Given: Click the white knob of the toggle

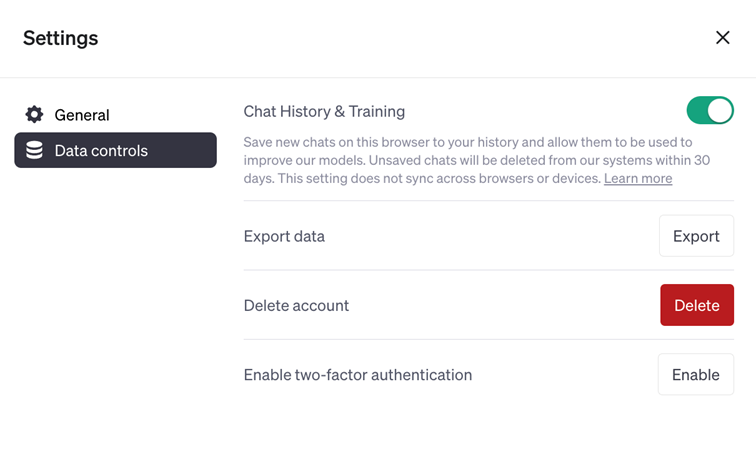Looking at the screenshot, I should [x=720, y=110].
